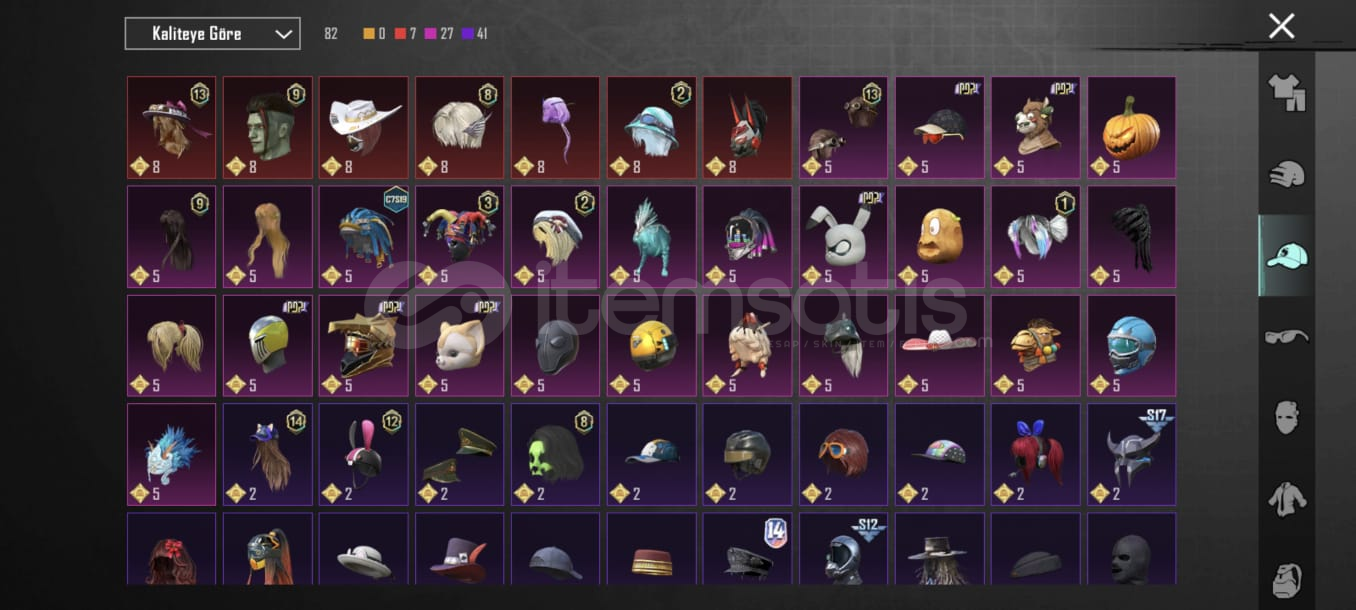This screenshot has height=610, width=1356.
Task: Select the green Frankenstein head item
Action: pos(268,128)
